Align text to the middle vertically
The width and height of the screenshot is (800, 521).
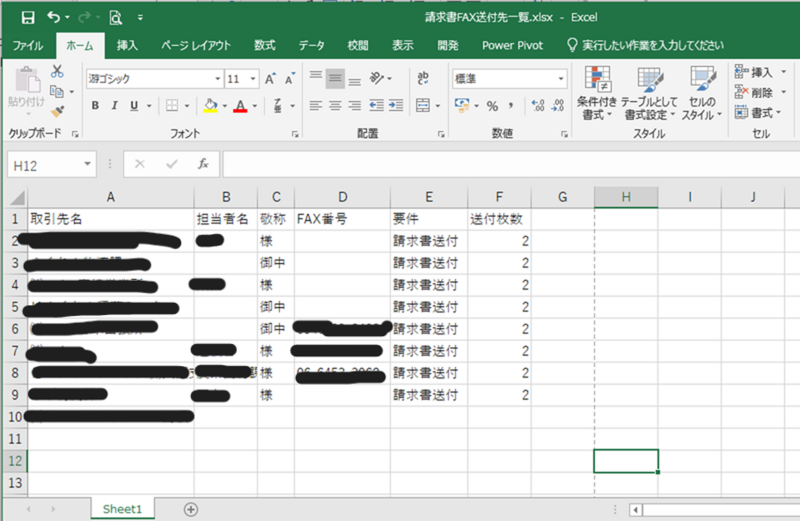(335, 78)
